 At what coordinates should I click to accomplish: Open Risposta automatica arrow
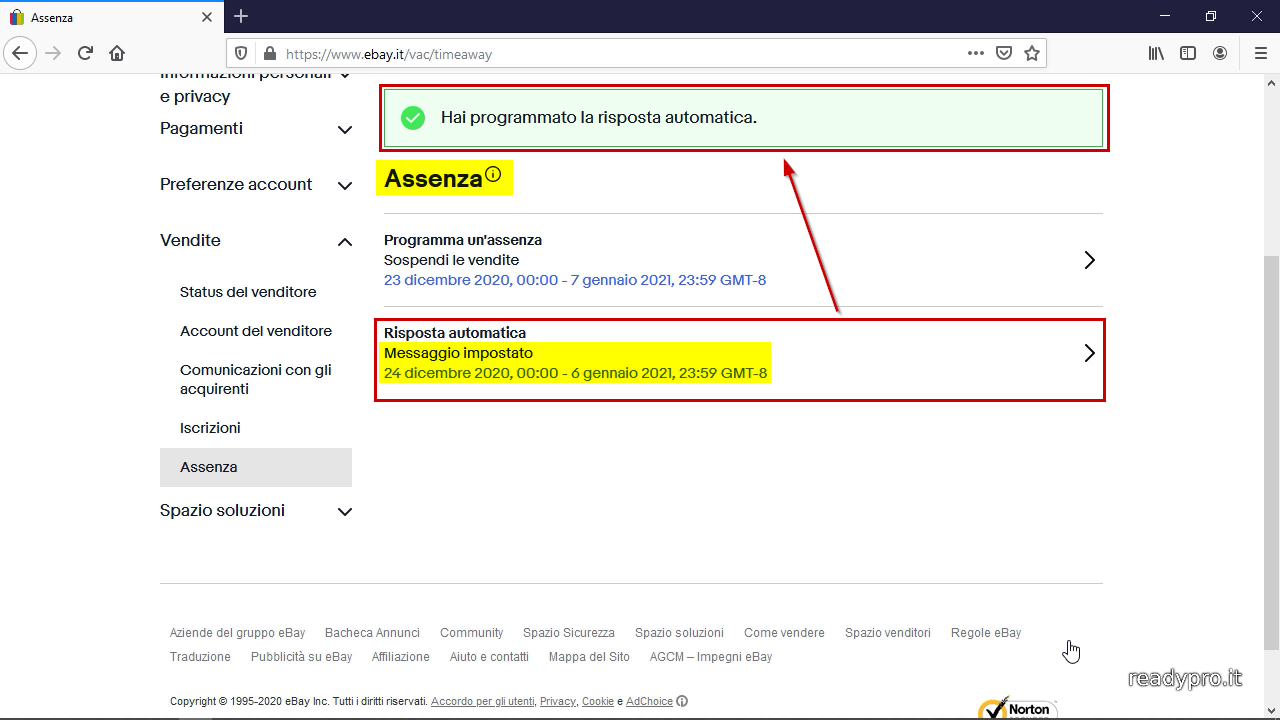(x=1090, y=353)
